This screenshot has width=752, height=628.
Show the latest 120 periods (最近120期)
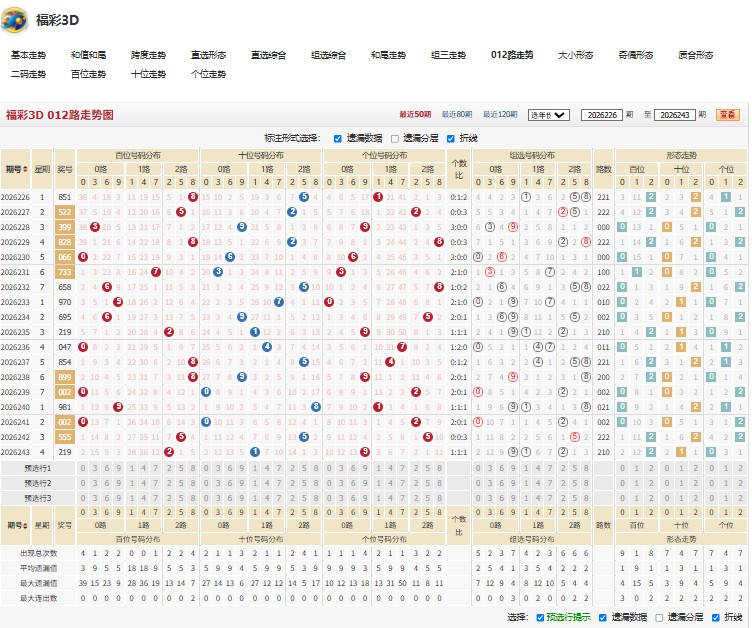(x=500, y=115)
